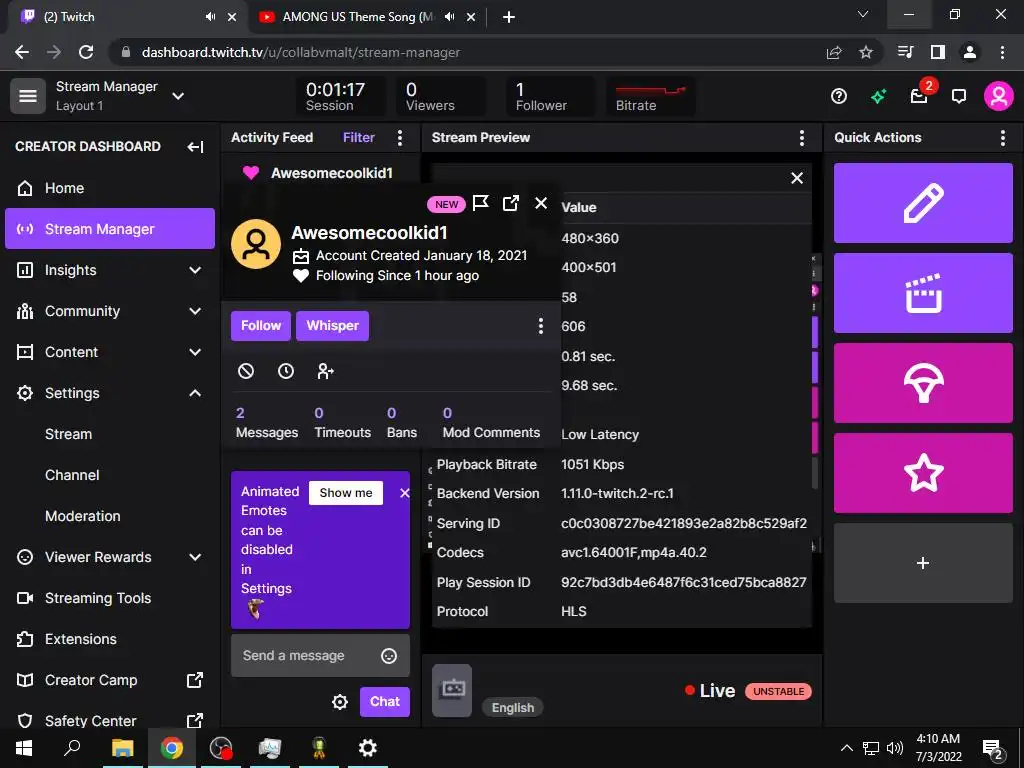The image size is (1024, 768).
Task: Expand the Stream Manager layout dropdown
Action: click(178, 96)
